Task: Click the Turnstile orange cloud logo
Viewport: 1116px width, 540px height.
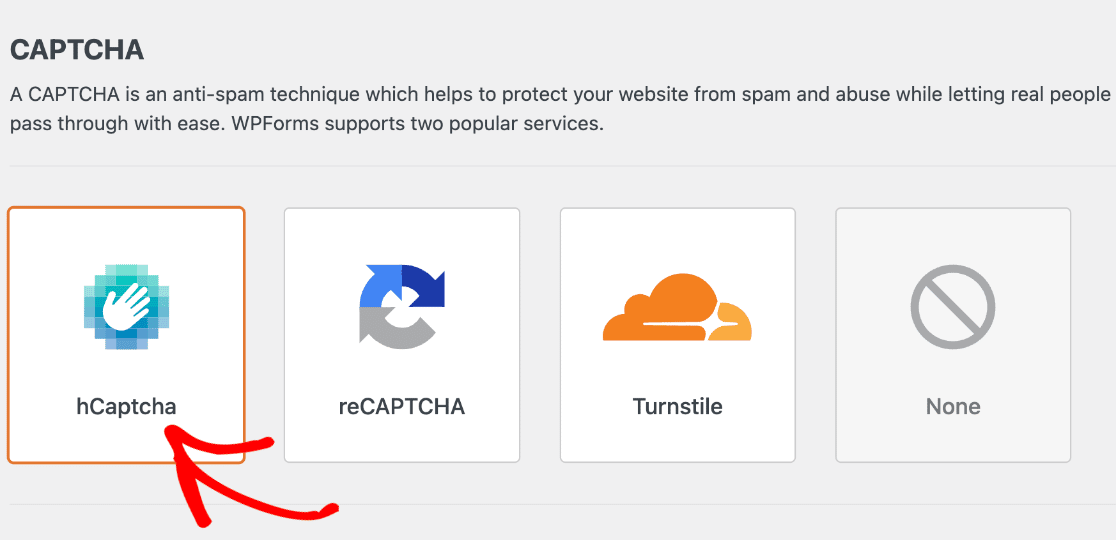Action: 678,306
